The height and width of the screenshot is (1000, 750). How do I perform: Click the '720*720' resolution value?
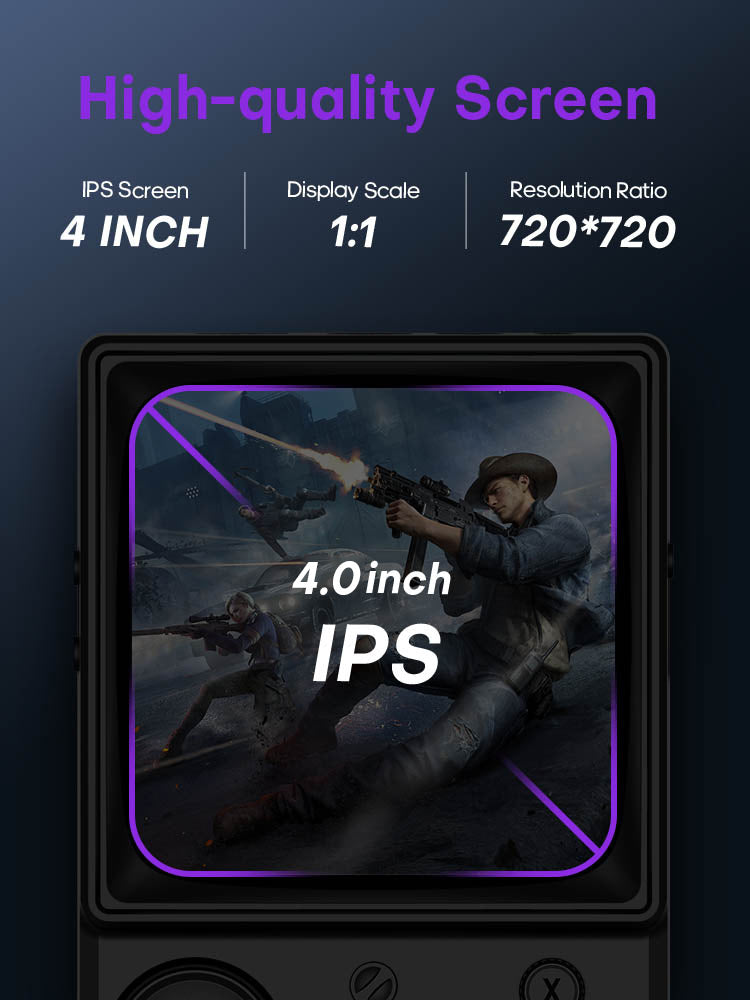[587, 230]
